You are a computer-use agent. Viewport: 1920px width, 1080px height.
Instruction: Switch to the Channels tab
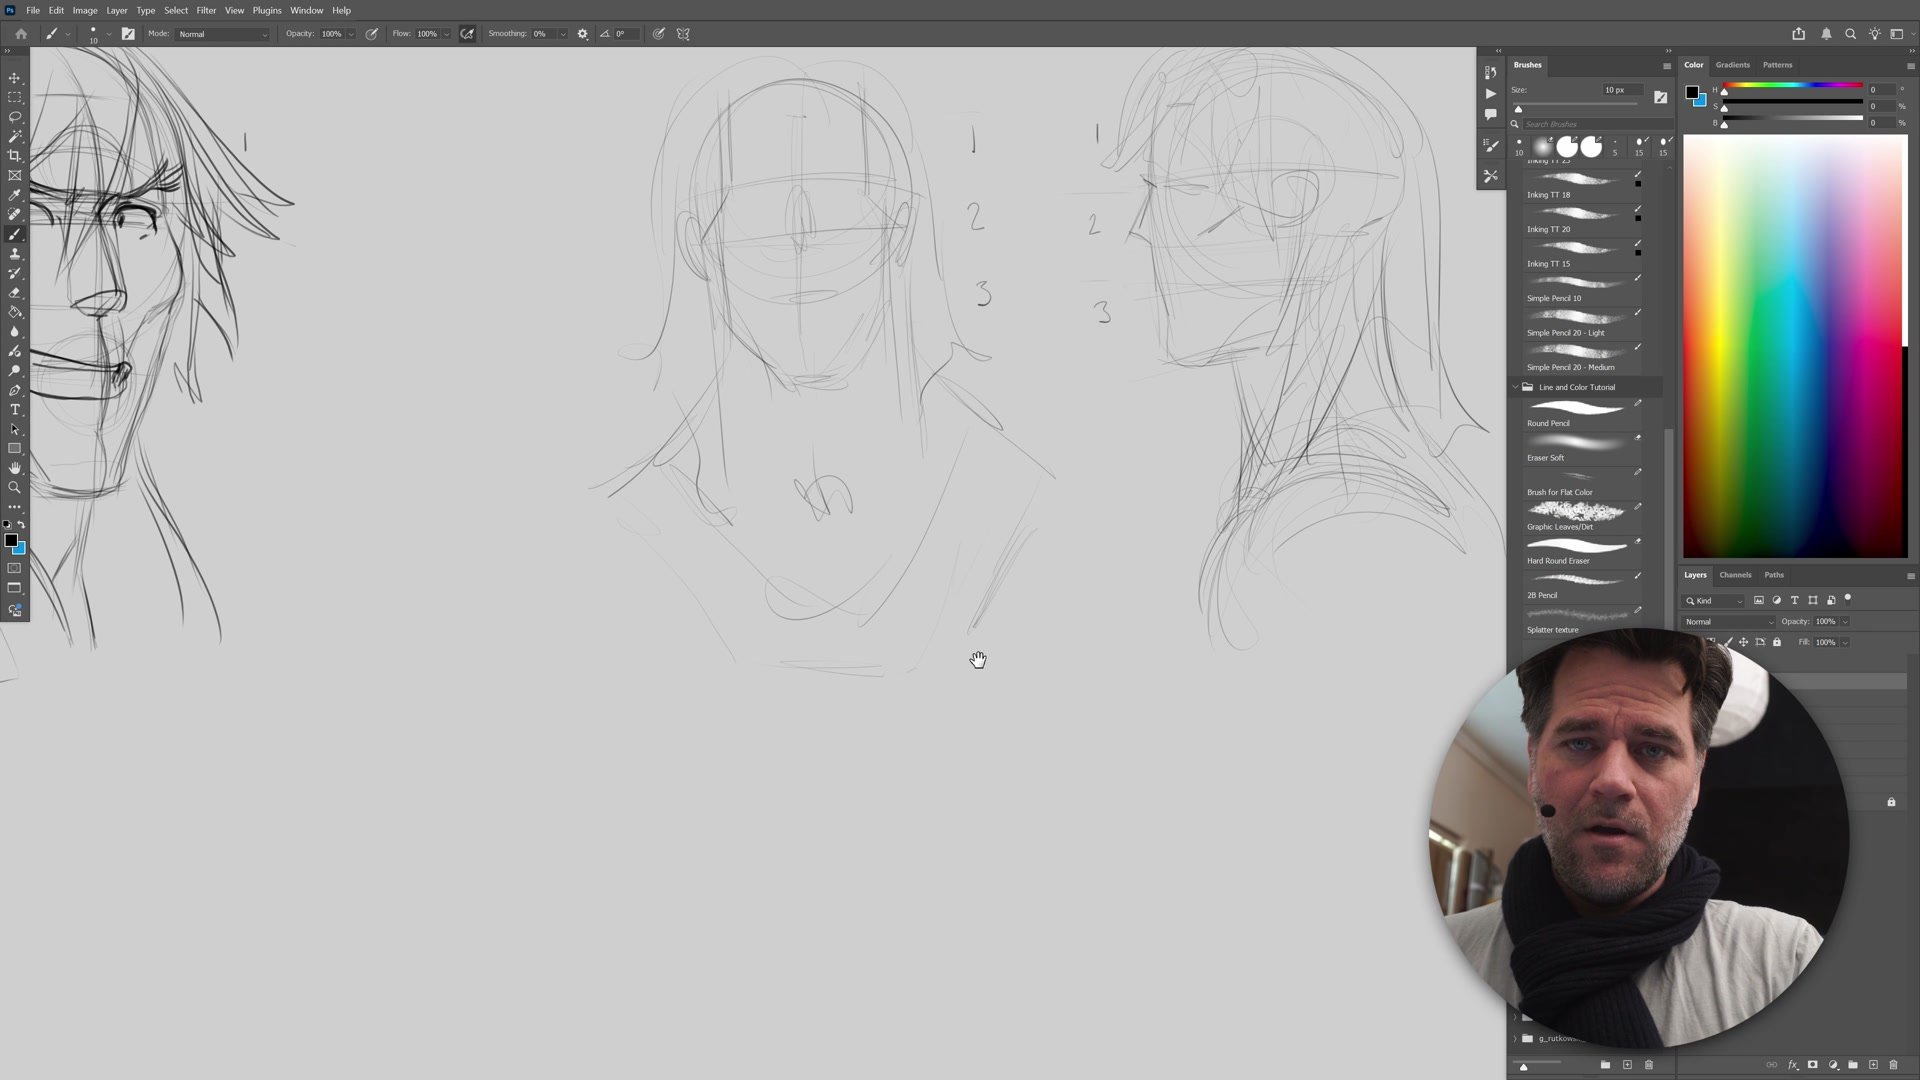click(x=1735, y=575)
